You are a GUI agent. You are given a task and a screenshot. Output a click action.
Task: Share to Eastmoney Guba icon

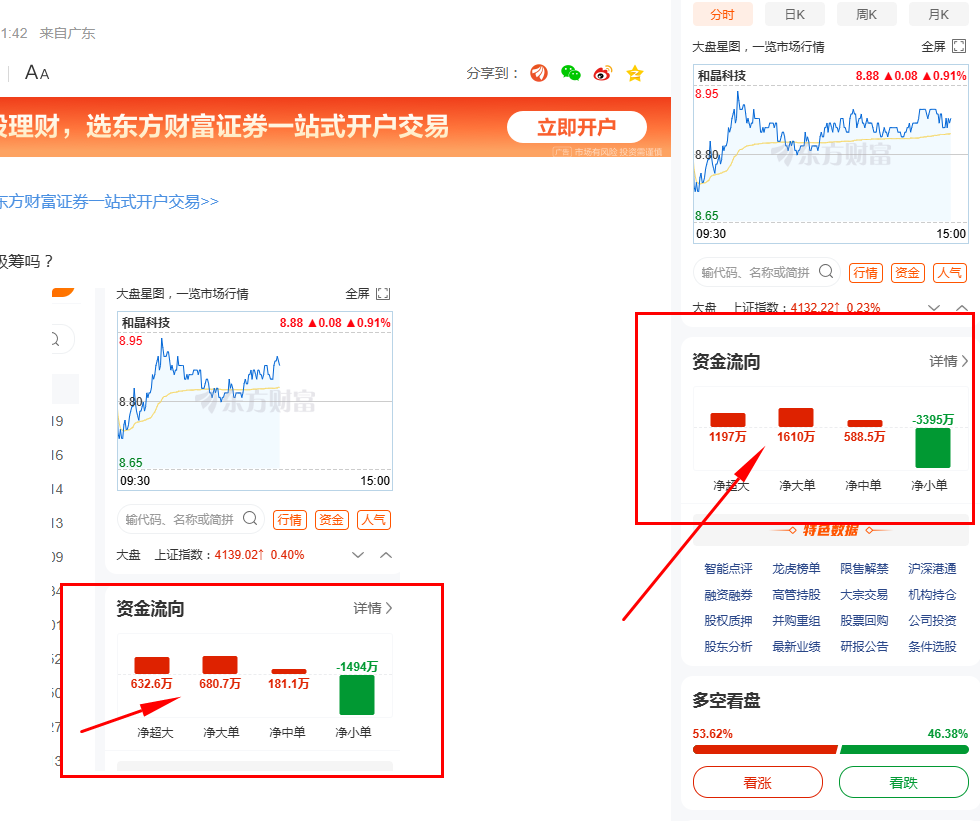pyautogui.click(x=539, y=73)
